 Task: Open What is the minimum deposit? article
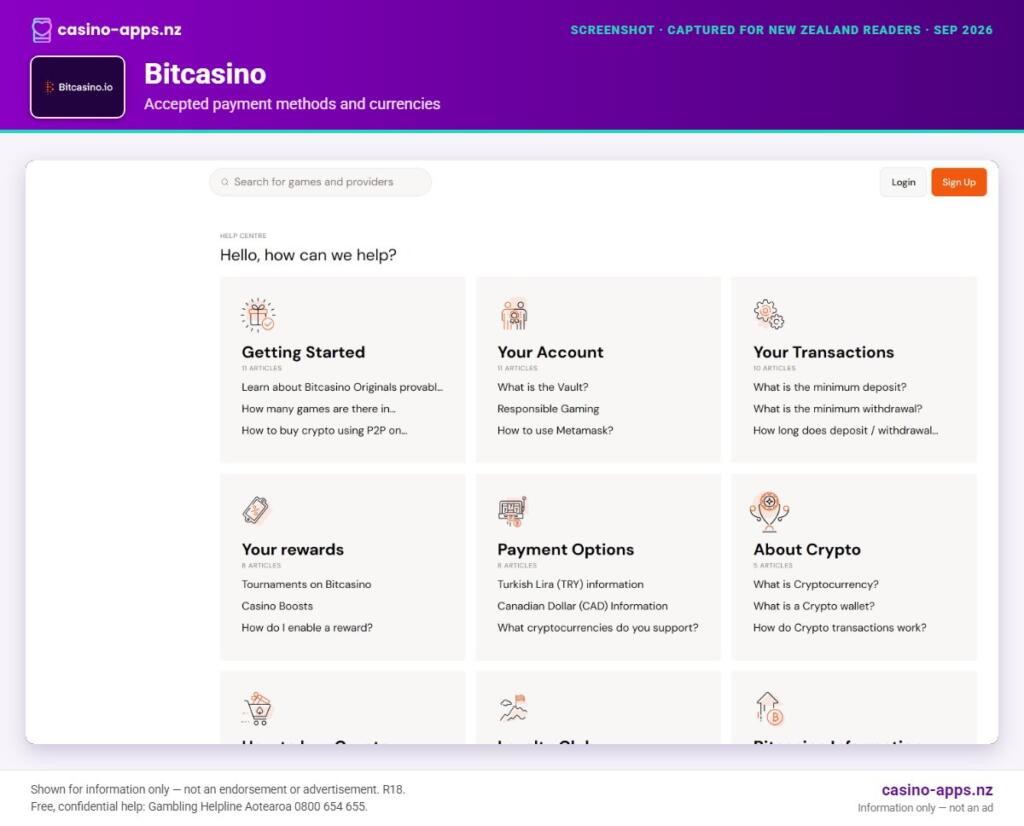point(829,387)
